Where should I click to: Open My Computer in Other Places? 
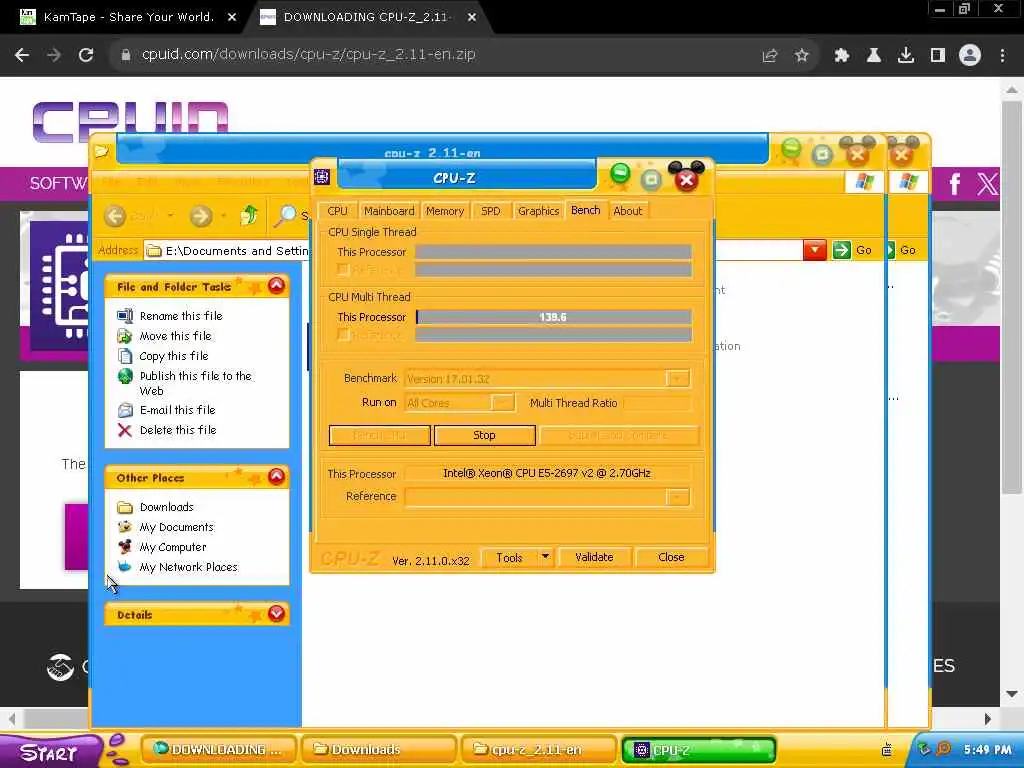[x=173, y=547]
